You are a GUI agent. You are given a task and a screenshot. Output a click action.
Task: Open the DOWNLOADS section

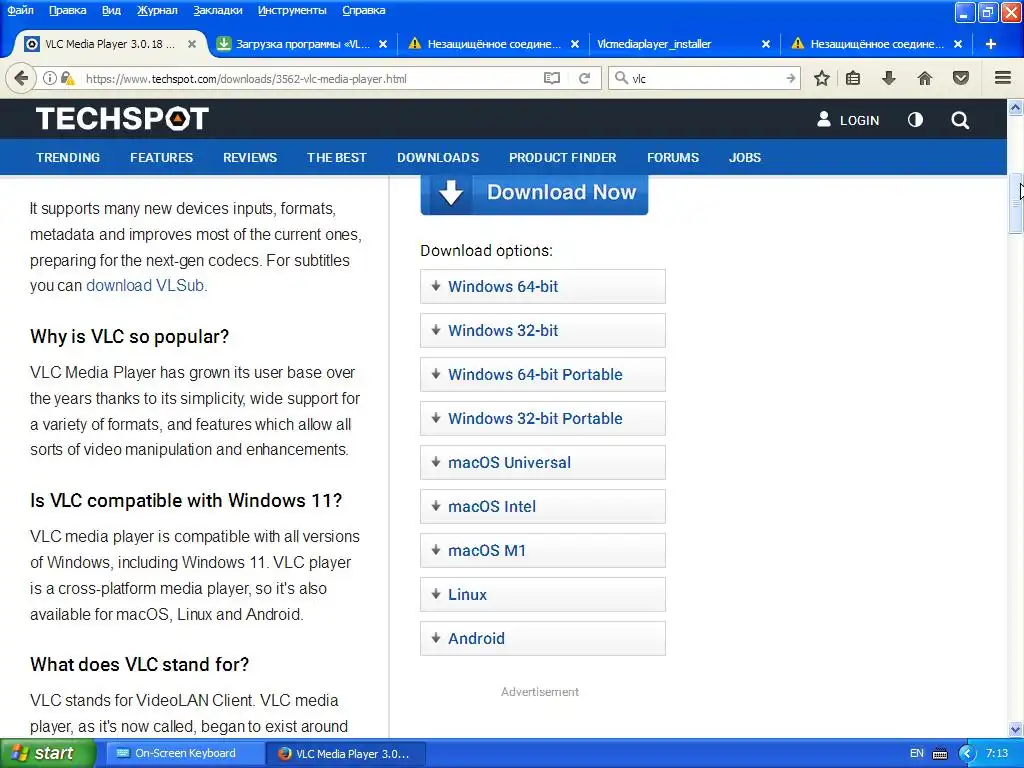point(438,157)
